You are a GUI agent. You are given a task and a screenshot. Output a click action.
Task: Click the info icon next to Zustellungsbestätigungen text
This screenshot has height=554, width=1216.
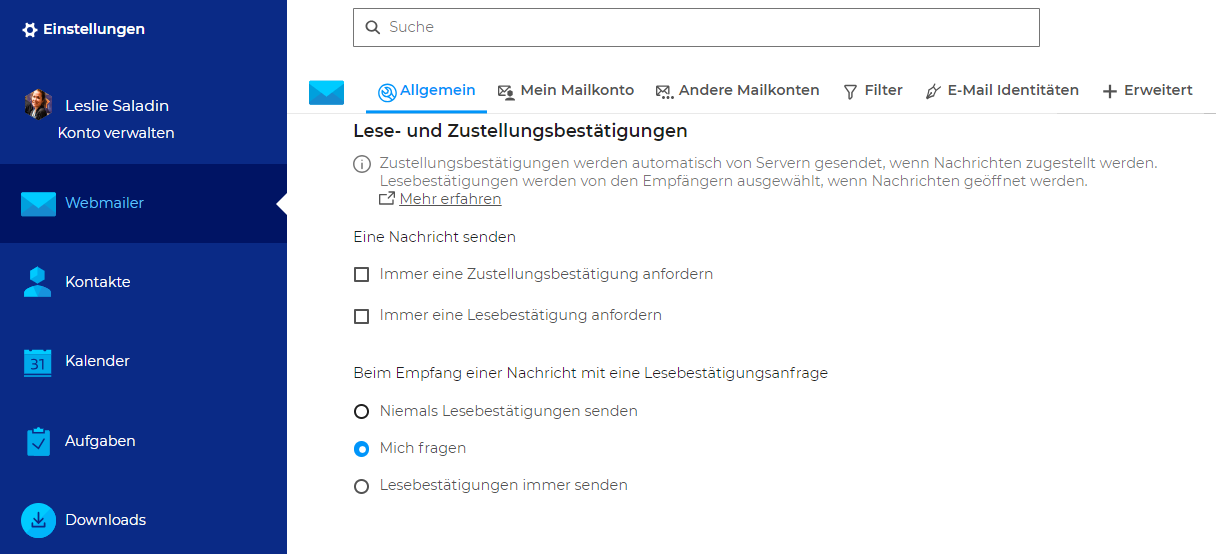coord(362,164)
